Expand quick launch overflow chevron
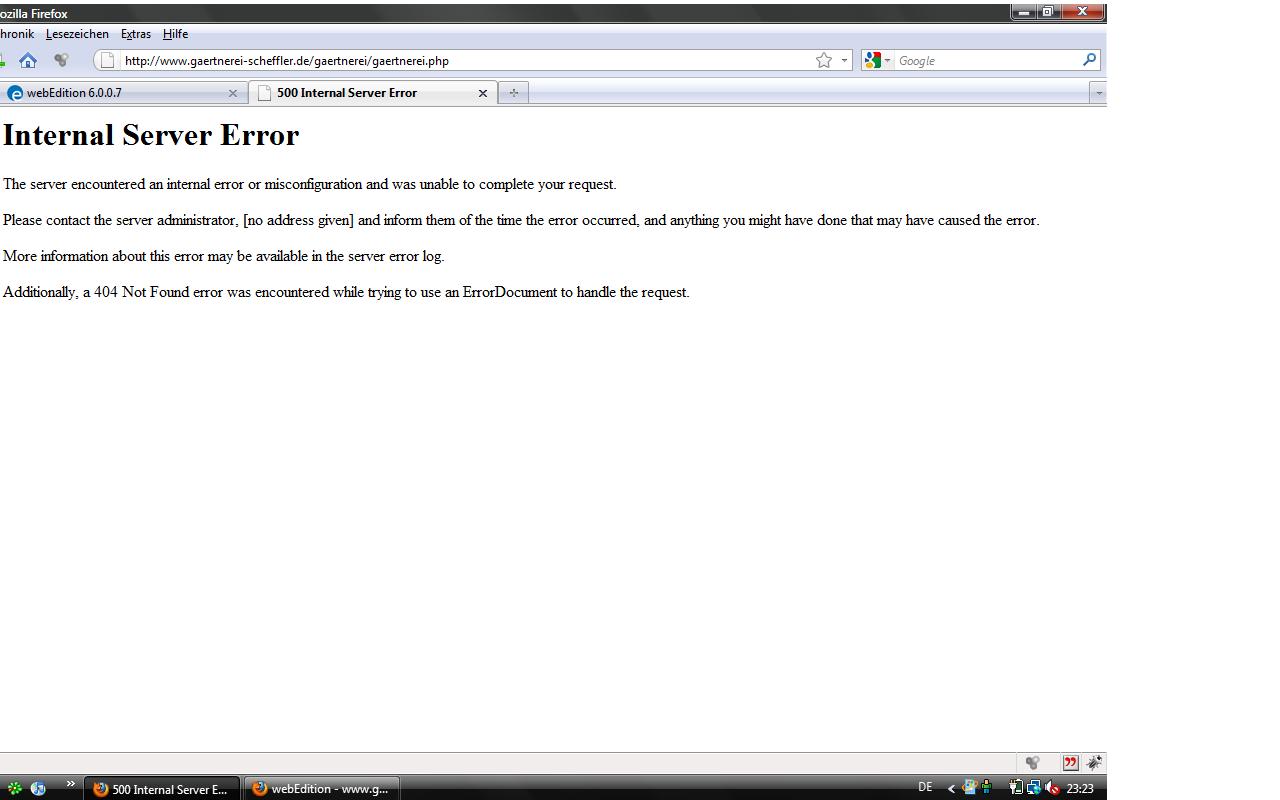The image size is (1280, 800). coord(70,784)
